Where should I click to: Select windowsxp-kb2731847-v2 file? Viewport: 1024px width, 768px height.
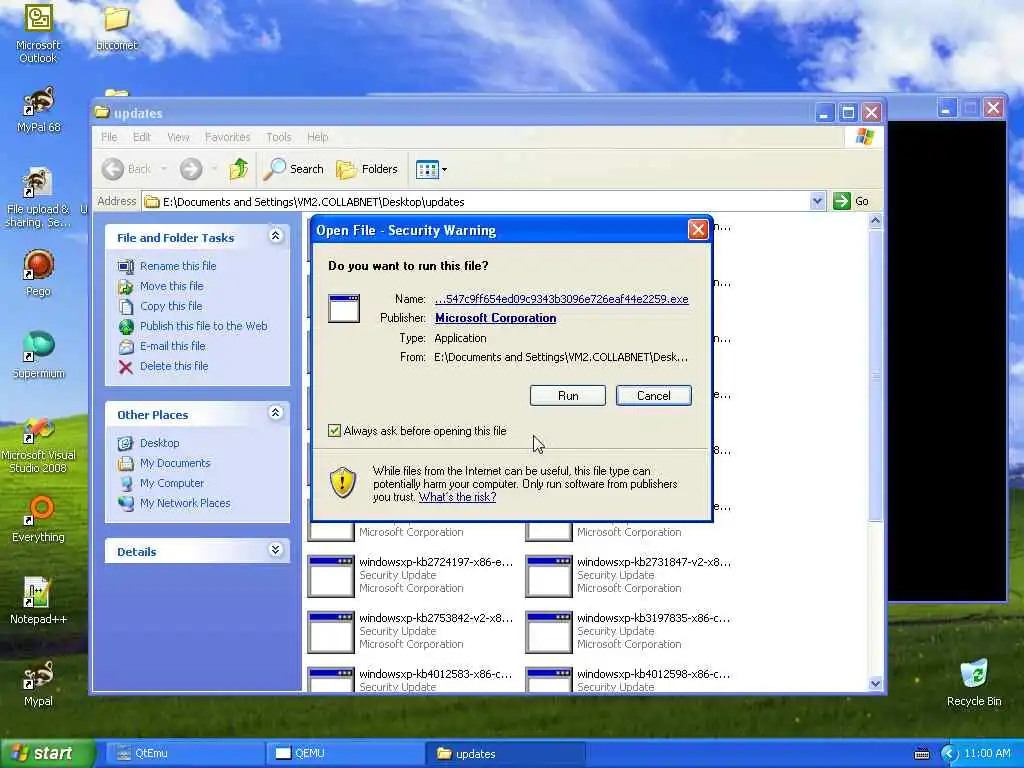coord(629,575)
